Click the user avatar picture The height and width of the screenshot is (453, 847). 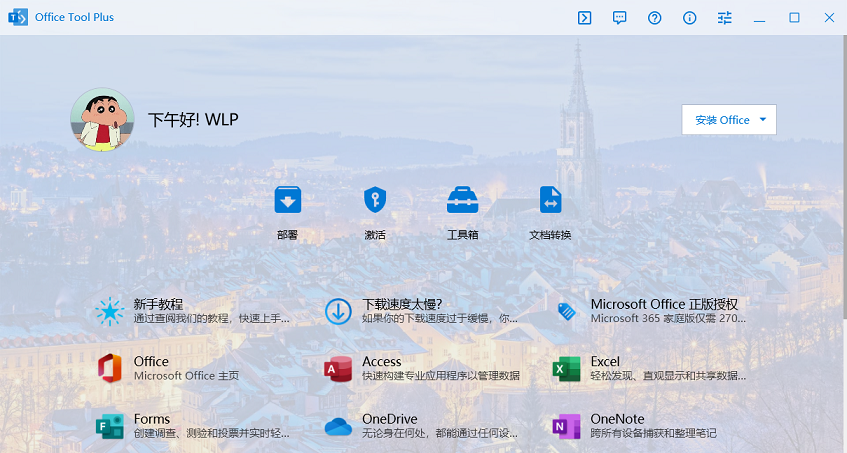pyautogui.click(x=102, y=119)
